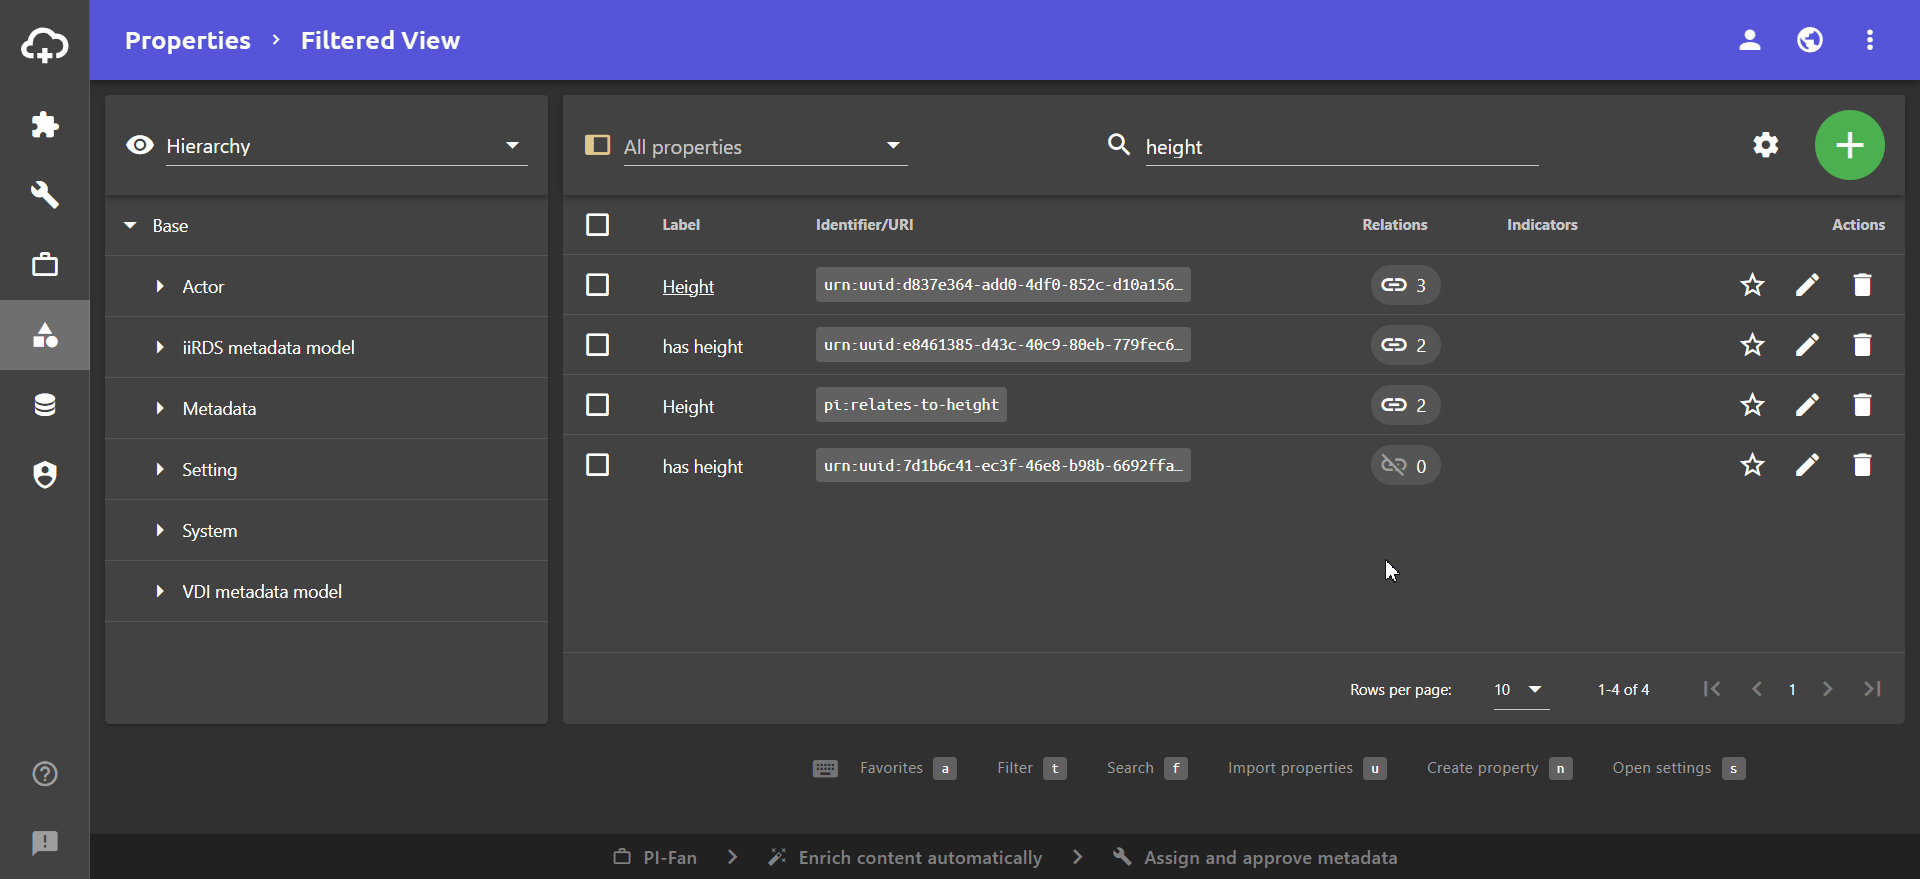The width and height of the screenshot is (1920, 879).
Task: Select the shapes metadata sidebar icon
Action: pyautogui.click(x=45, y=335)
